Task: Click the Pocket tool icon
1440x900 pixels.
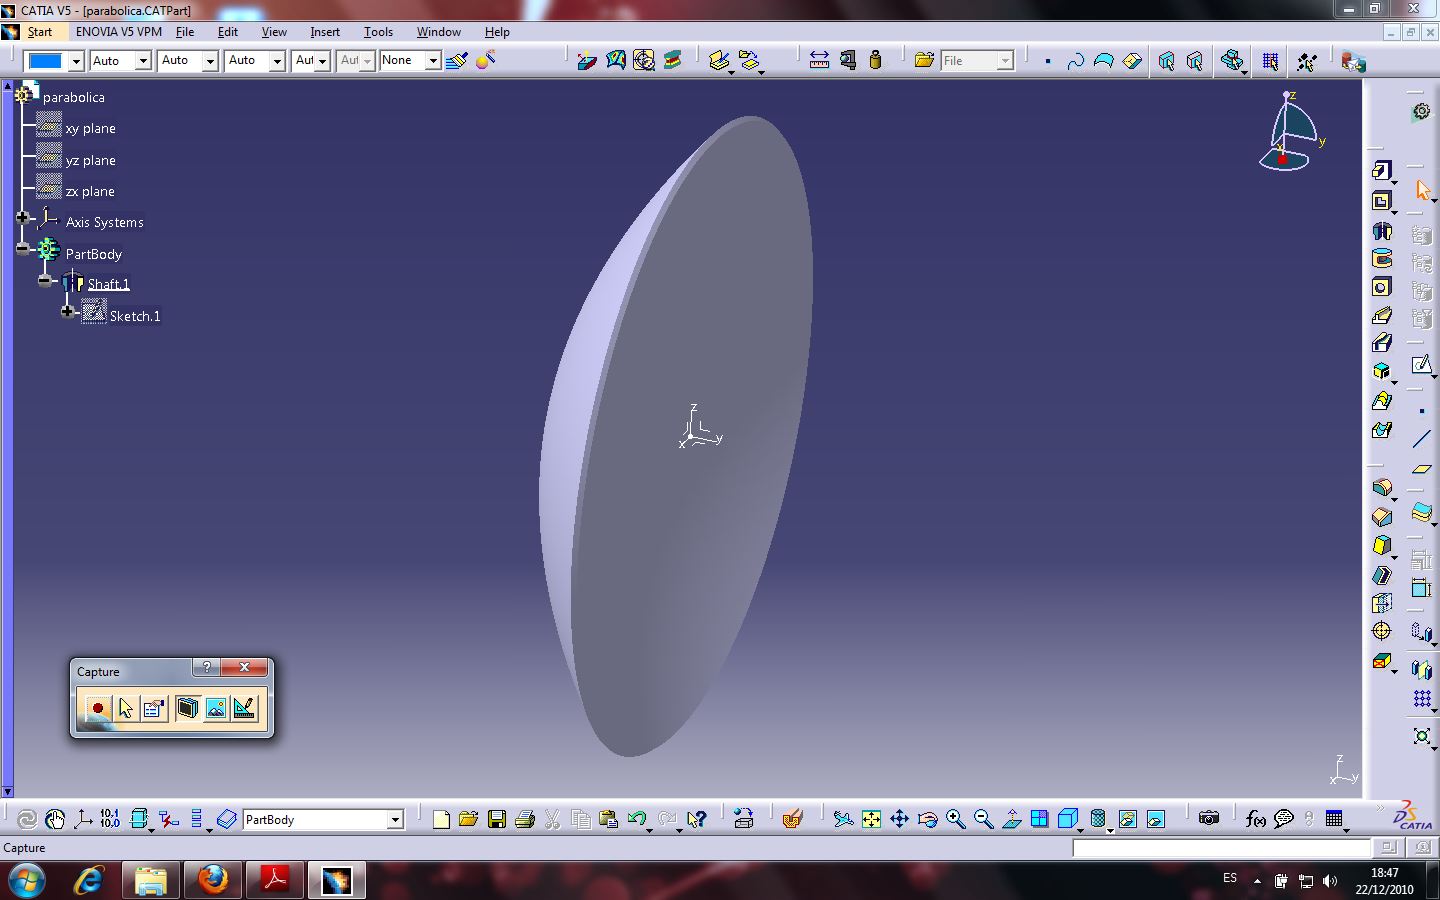Action: tap(1382, 201)
